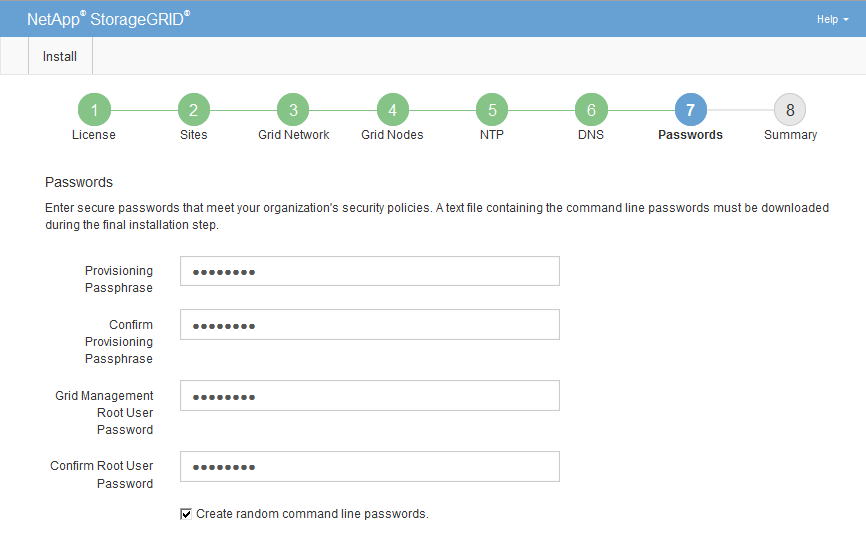Return to step 6 DNS circle
Screen dimensions: 866x534
[x=591, y=110]
